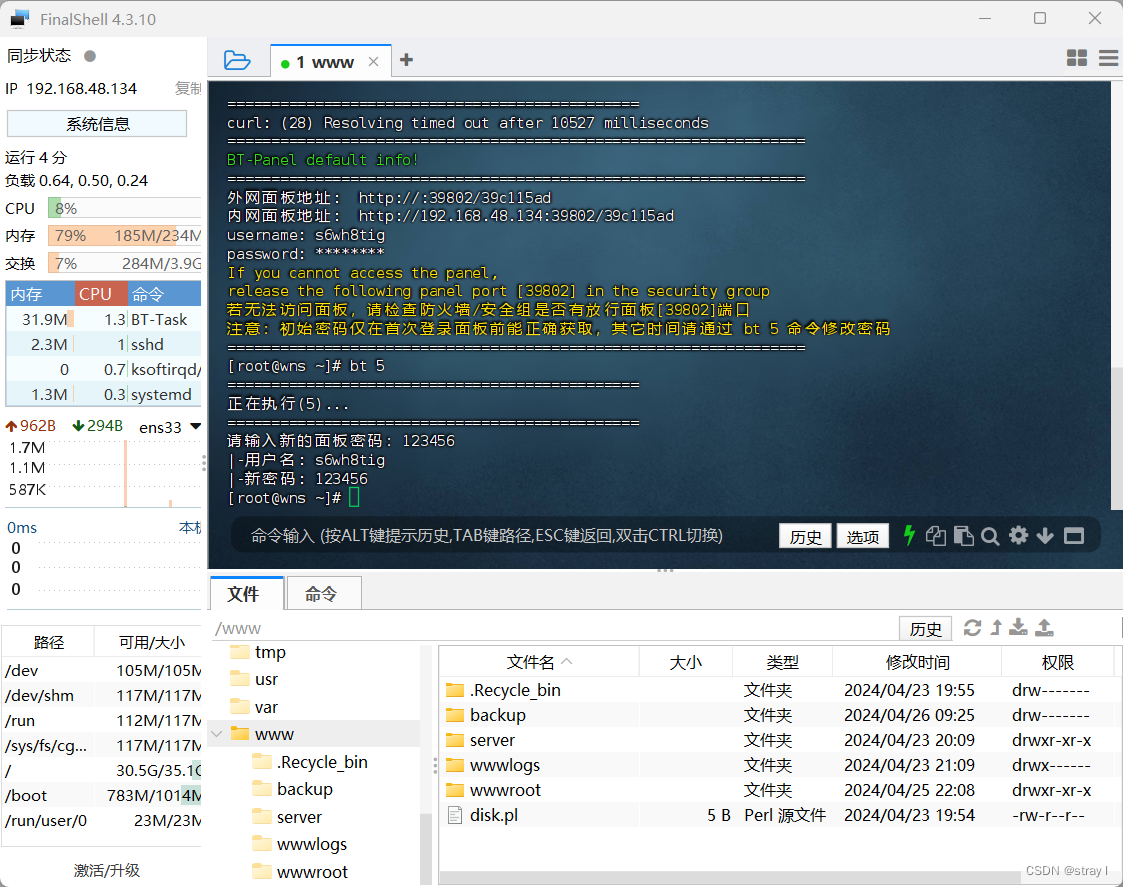
Task: Switch to the 命令 tab
Action: pos(323,593)
